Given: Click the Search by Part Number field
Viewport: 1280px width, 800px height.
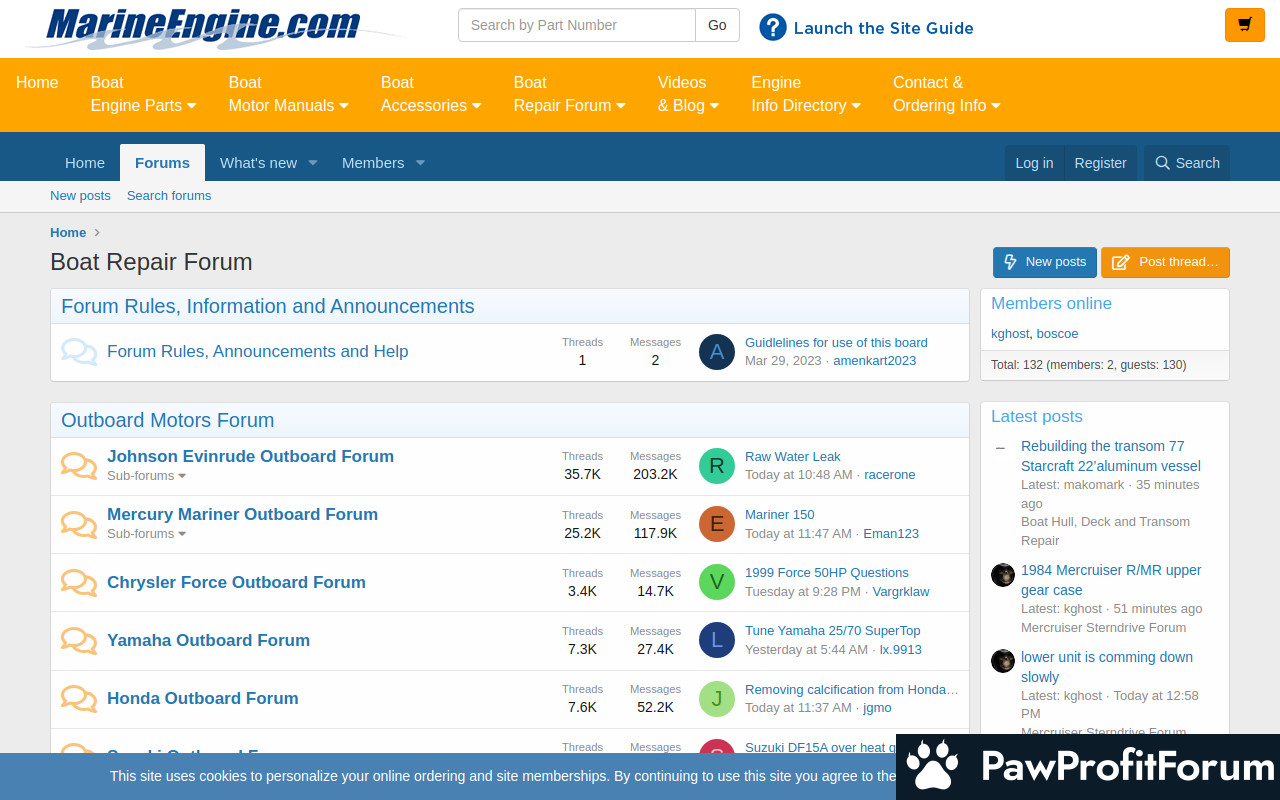Looking at the screenshot, I should tap(576, 25).
